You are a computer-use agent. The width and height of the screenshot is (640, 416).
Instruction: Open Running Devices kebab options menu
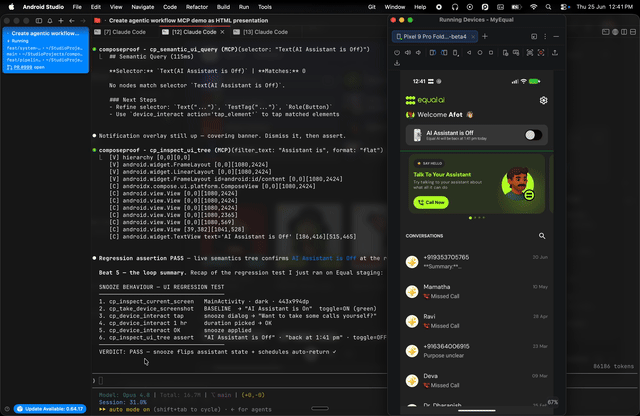[545, 36]
